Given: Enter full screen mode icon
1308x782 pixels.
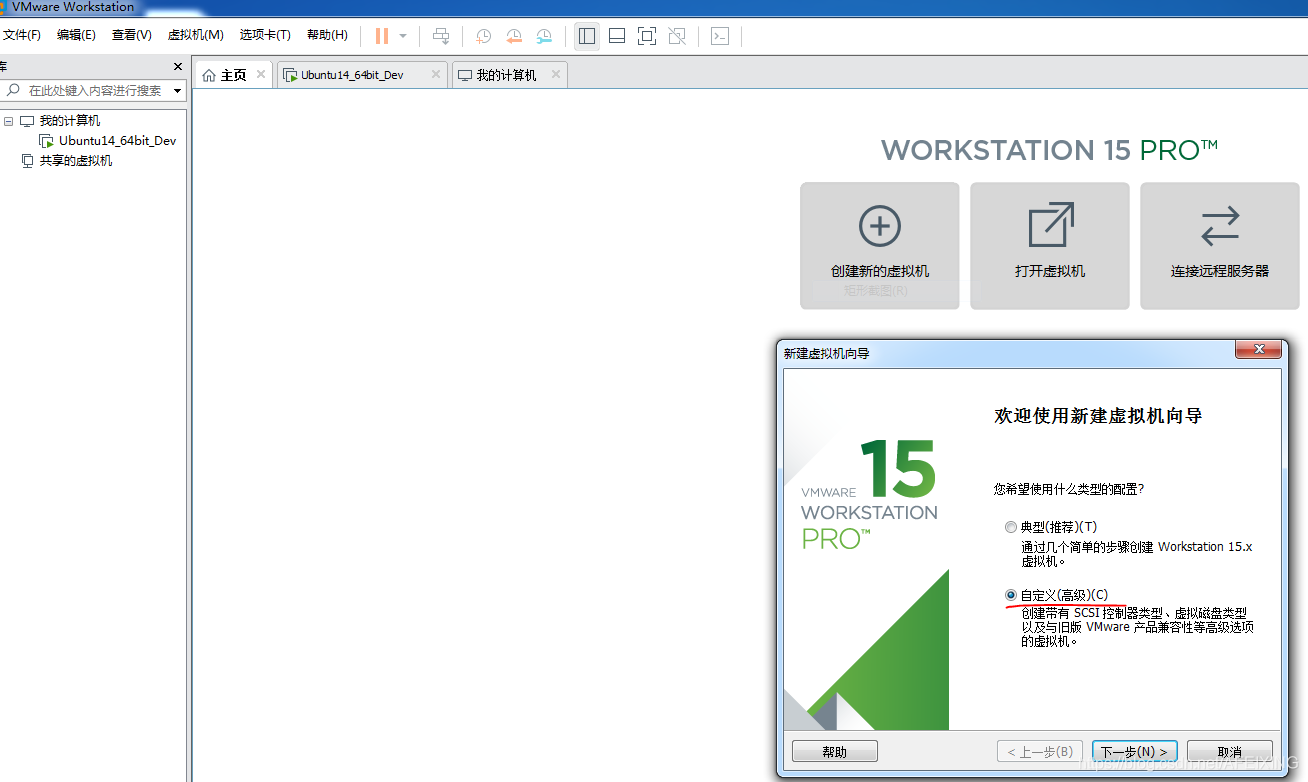Looking at the screenshot, I should point(647,36).
